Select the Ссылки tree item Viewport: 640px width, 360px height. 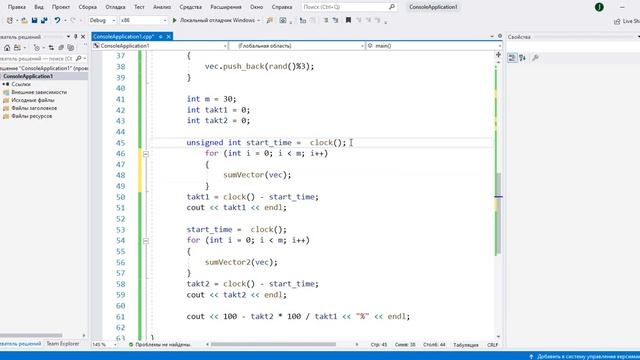pyautogui.click(x=21, y=84)
